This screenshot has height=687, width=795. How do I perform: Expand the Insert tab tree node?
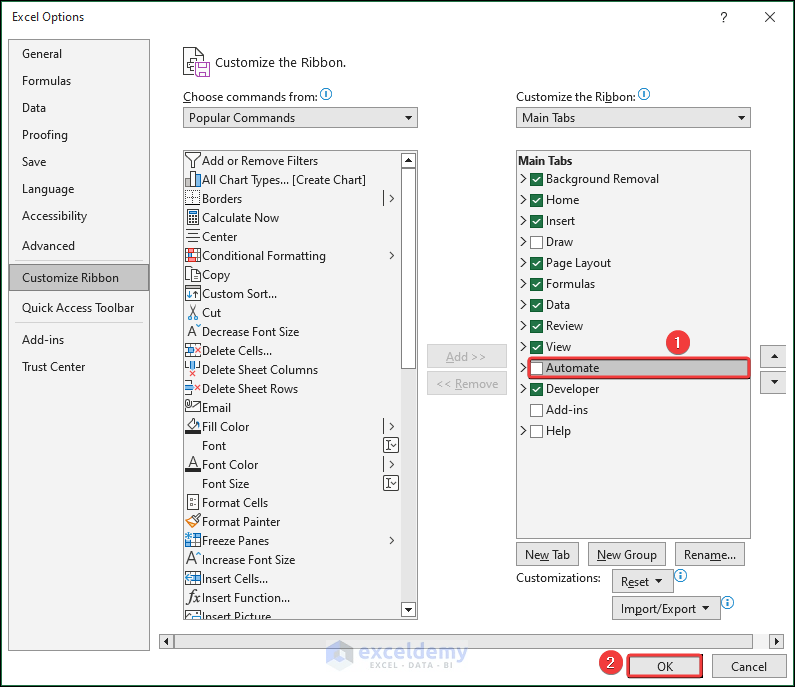pyautogui.click(x=523, y=221)
